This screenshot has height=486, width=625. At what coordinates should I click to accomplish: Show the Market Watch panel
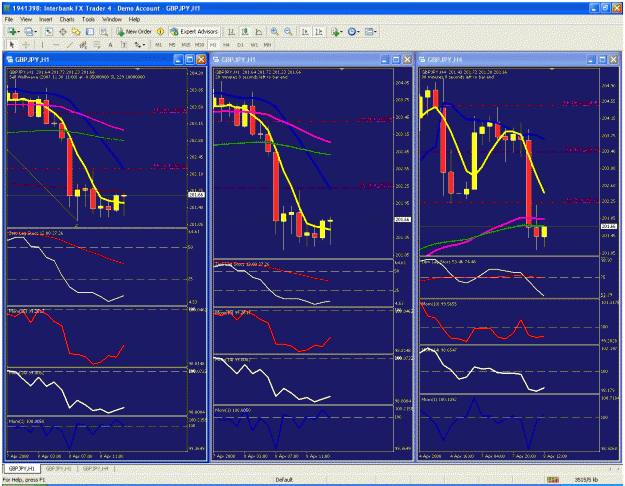(49, 31)
